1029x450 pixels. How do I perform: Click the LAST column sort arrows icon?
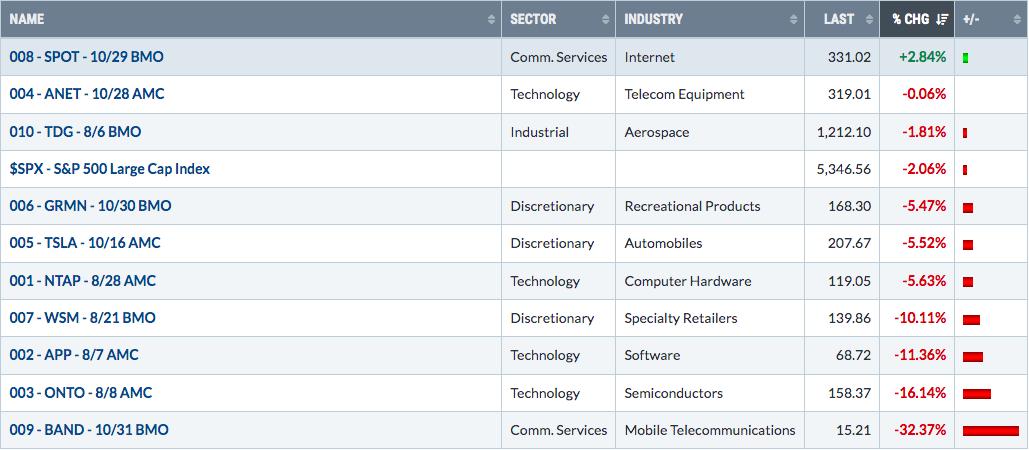pos(870,20)
